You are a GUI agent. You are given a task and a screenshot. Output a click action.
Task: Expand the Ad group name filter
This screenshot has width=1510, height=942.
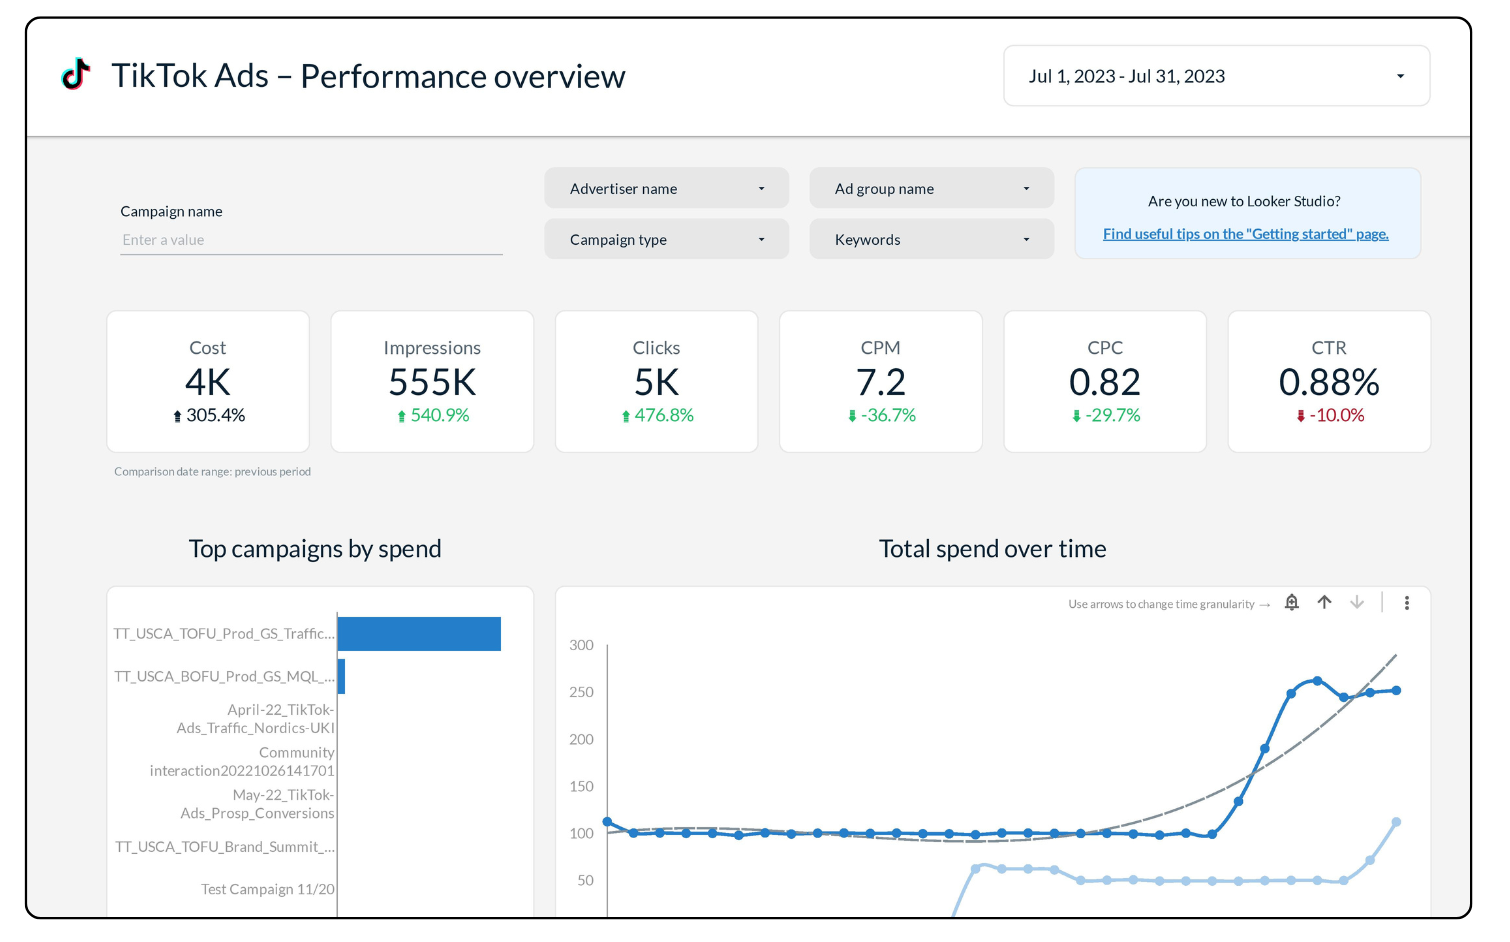(931, 189)
